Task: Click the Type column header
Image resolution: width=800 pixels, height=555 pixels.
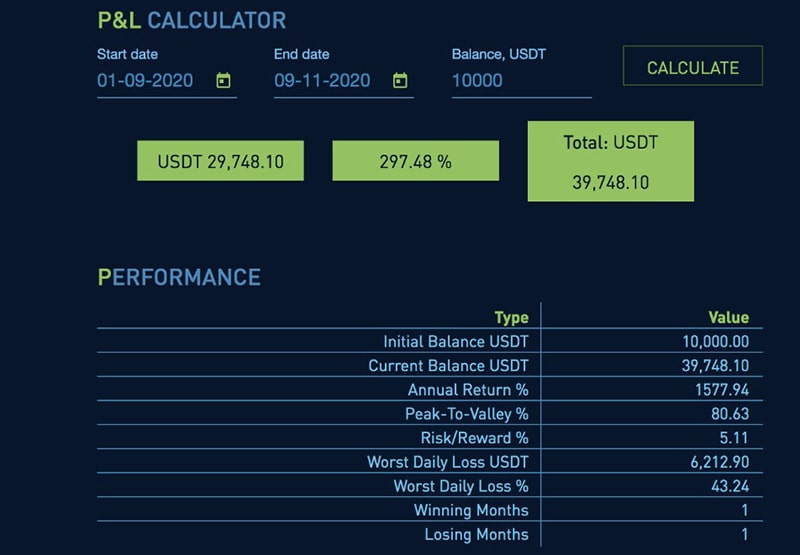Action: pyautogui.click(x=511, y=317)
